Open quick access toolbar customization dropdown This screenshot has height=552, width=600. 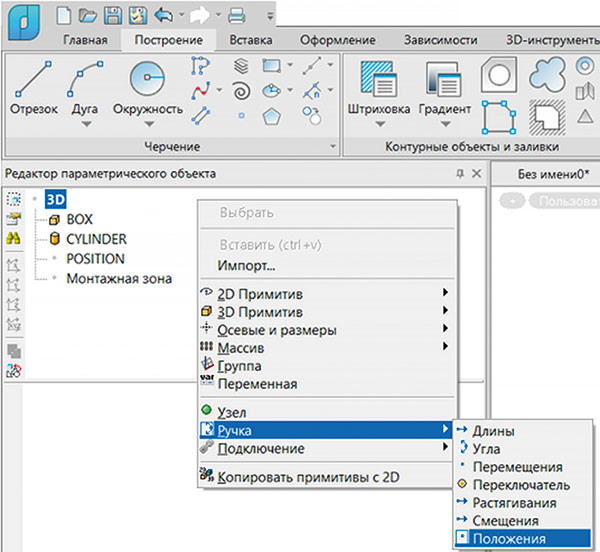tap(270, 16)
